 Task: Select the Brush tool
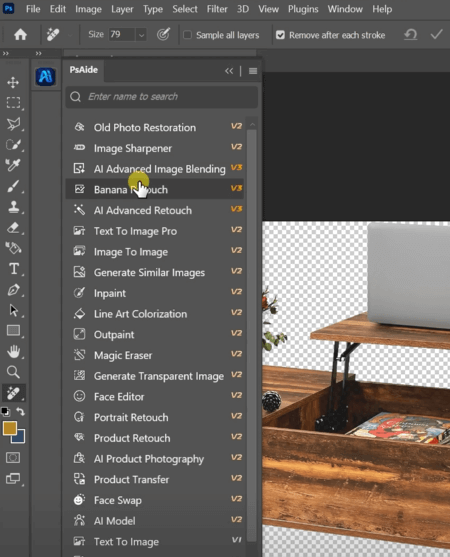coord(13,186)
